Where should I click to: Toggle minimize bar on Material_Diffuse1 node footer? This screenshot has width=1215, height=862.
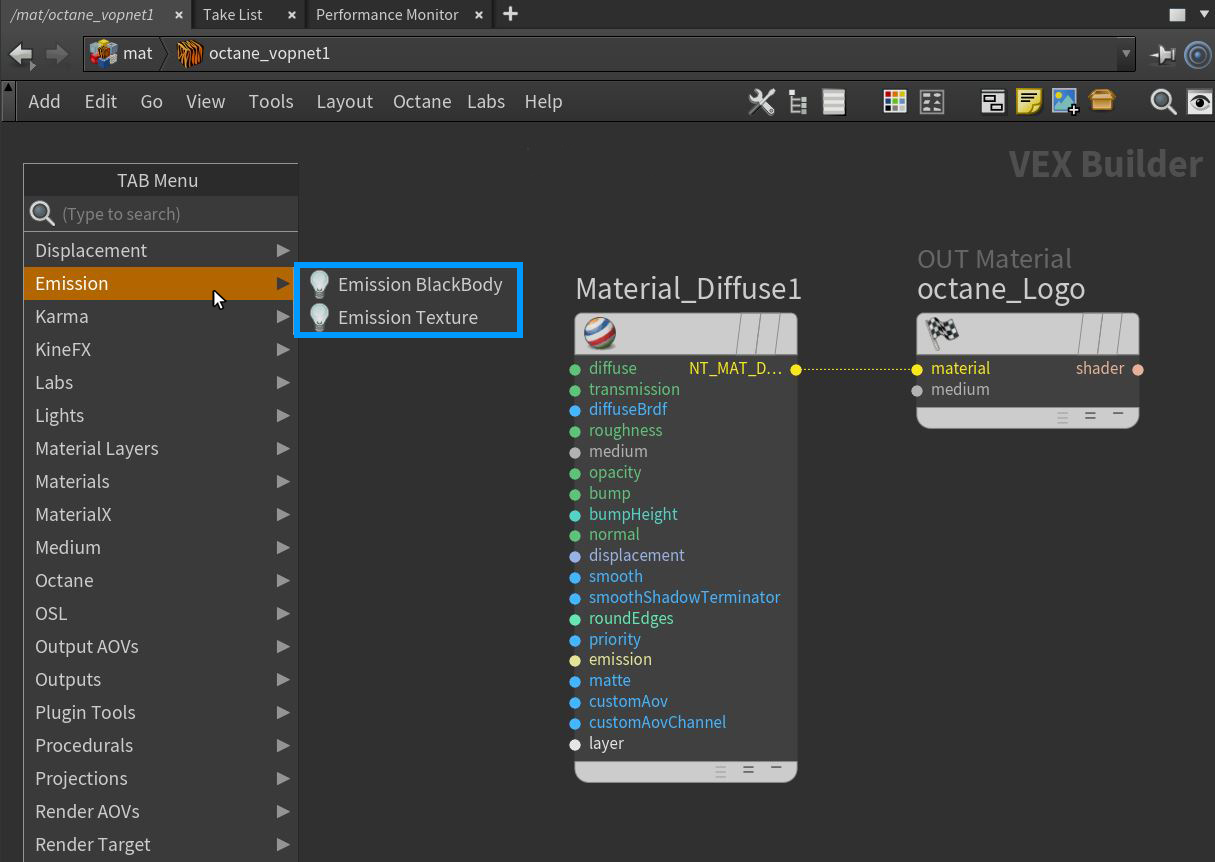(x=776, y=769)
